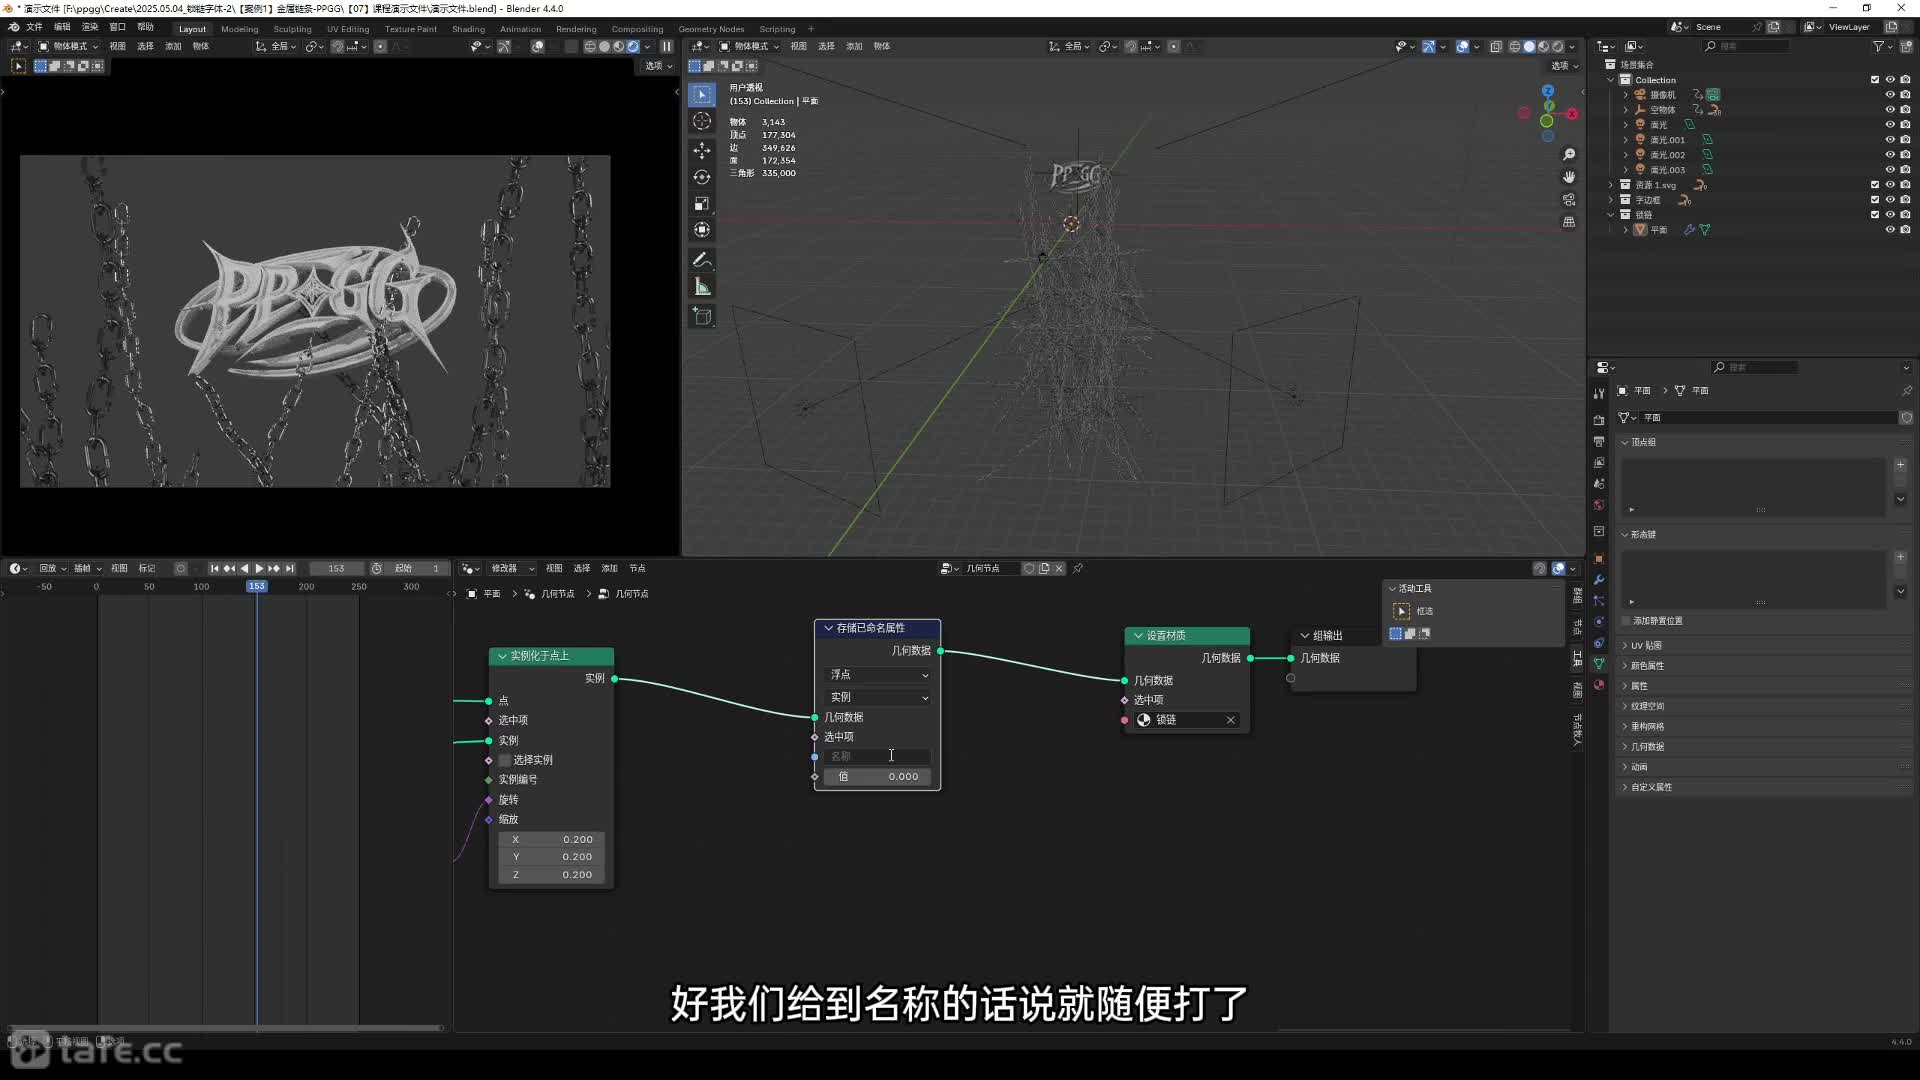Viewport: 1920px width, 1080px height.
Task: Check the 选择实例 checkbox in node
Action: click(505, 760)
